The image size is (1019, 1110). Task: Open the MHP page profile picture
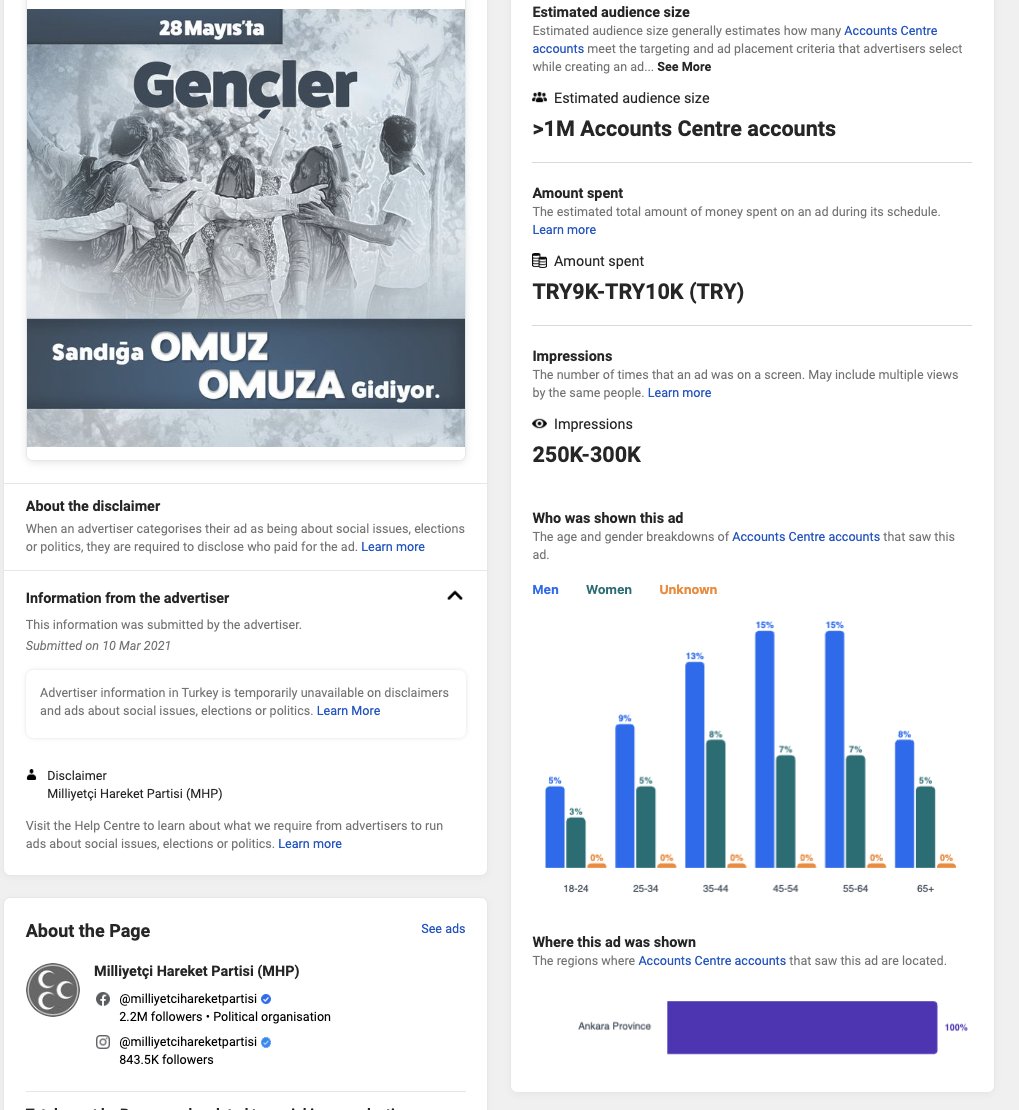click(53, 990)
